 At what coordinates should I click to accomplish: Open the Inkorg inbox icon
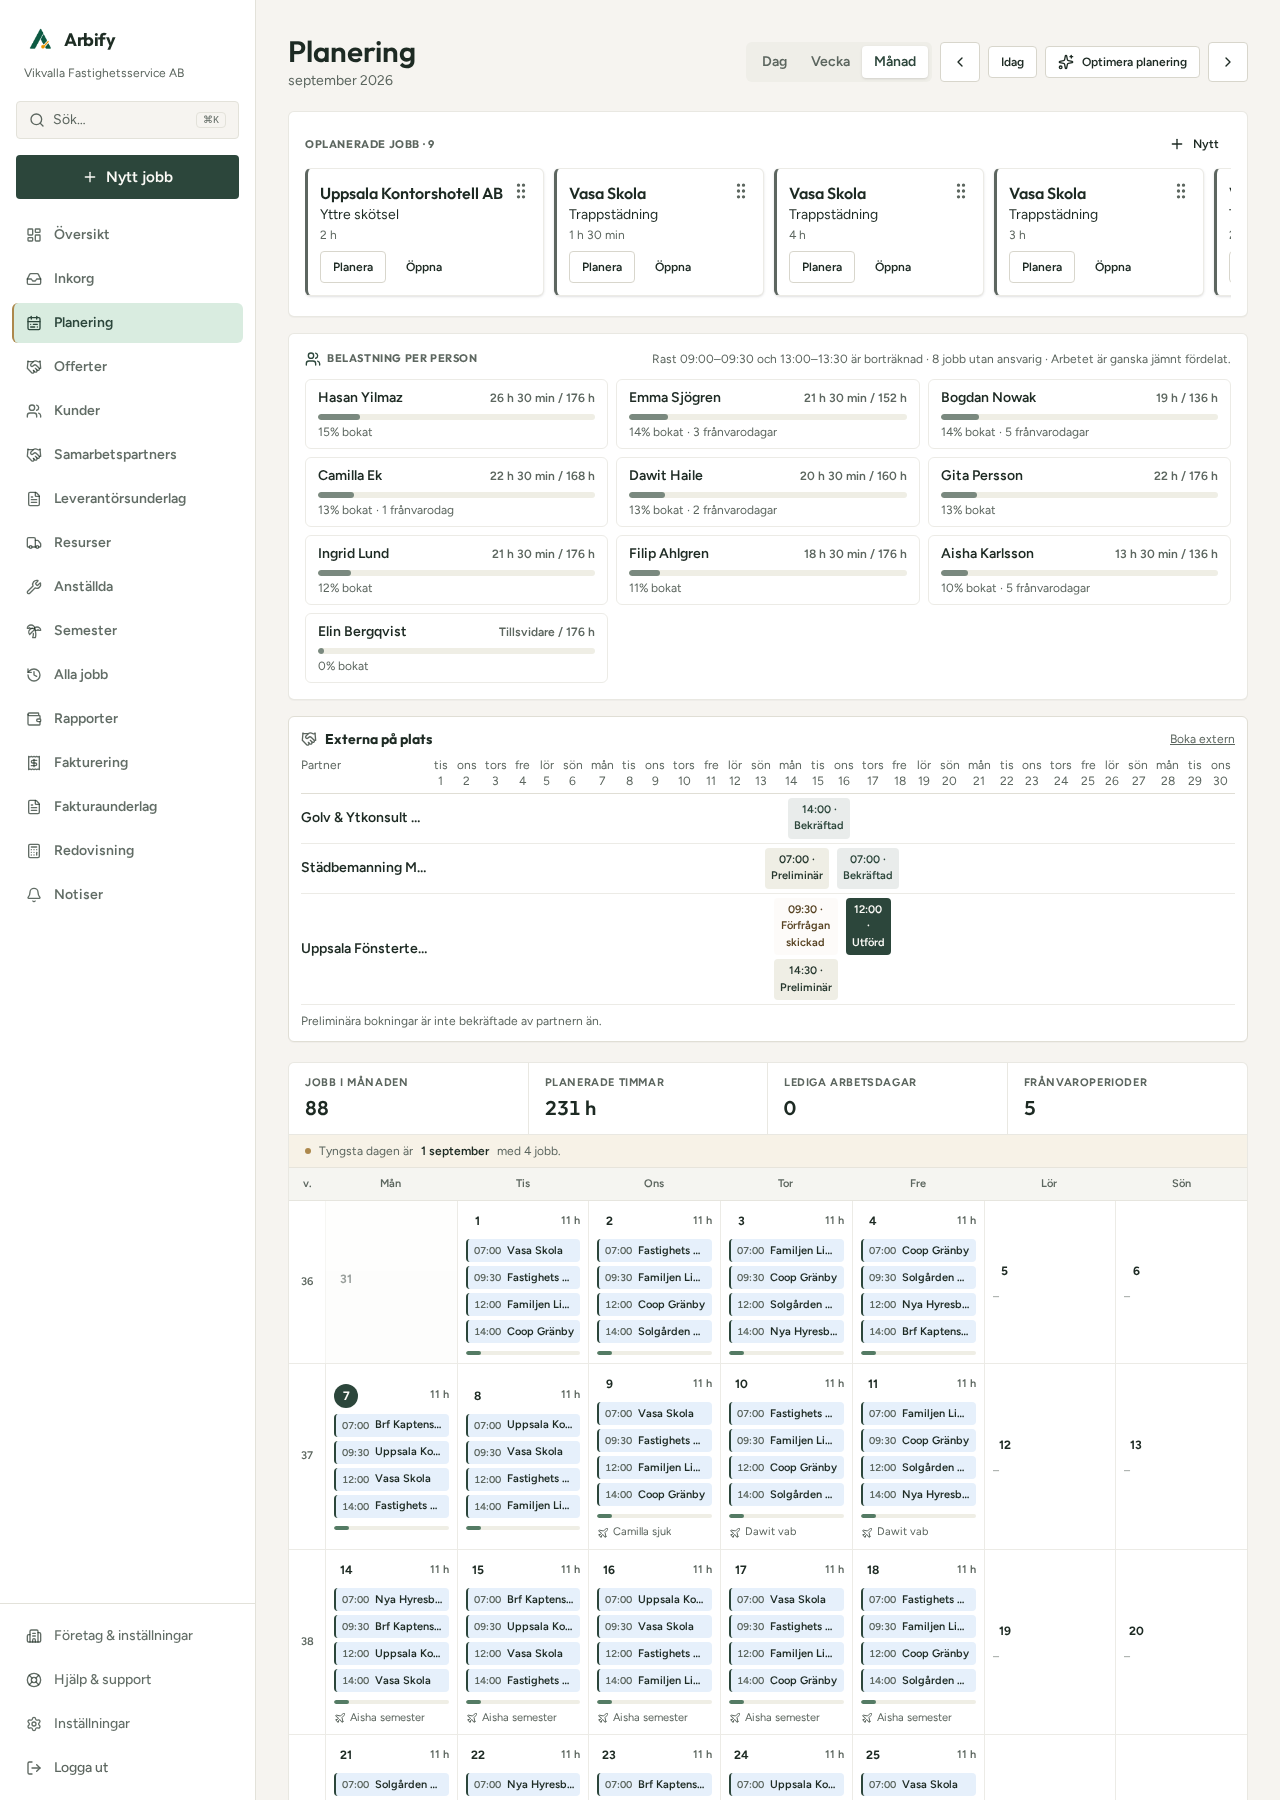pyautogui.click(x=34, y=279)
